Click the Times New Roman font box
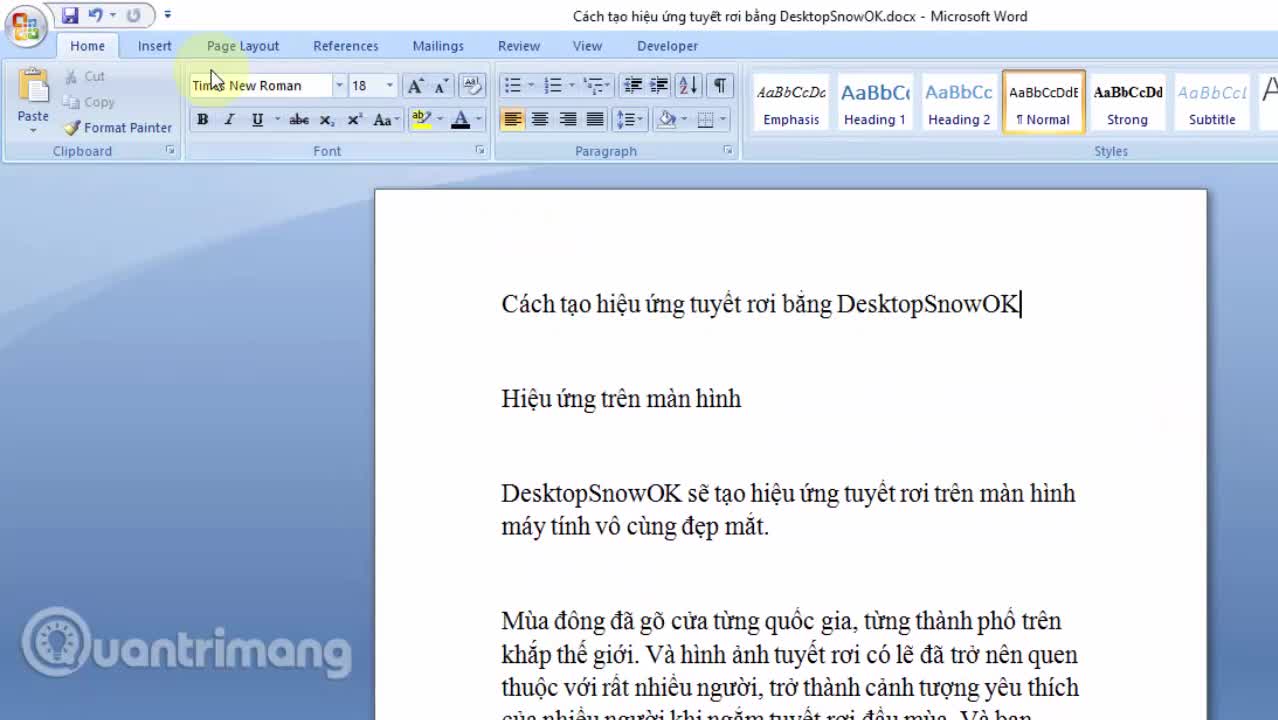The height and width of the screenshot is (720, 1278). pyautogui.click(x=260, y=85)
